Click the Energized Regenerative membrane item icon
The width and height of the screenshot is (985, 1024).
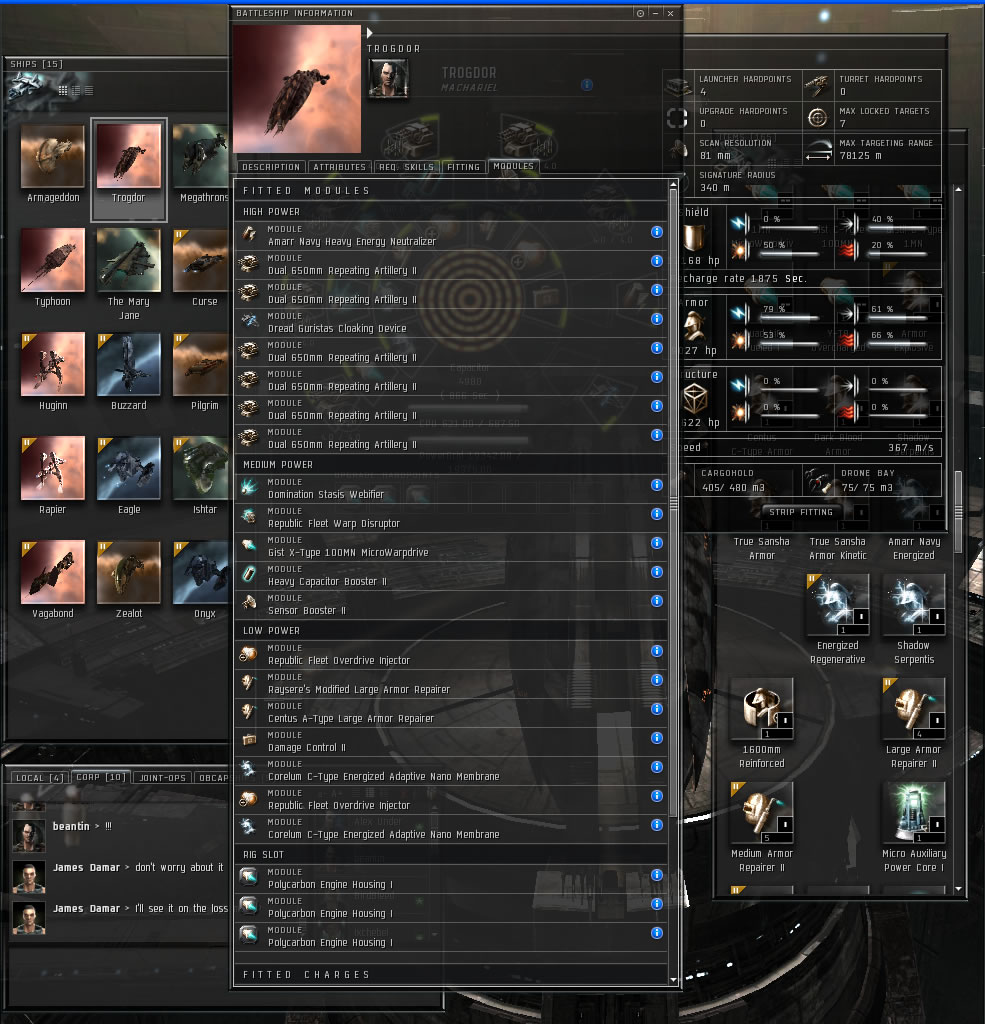click(x=837, y=605)
